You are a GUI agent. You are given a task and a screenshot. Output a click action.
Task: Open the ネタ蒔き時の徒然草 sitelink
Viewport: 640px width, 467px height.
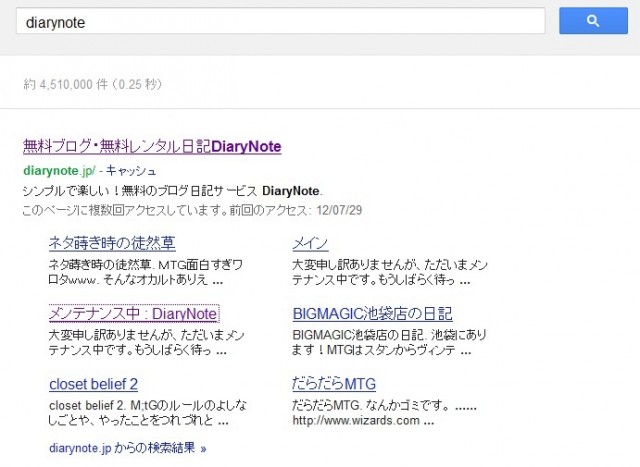tap(112, 243)
